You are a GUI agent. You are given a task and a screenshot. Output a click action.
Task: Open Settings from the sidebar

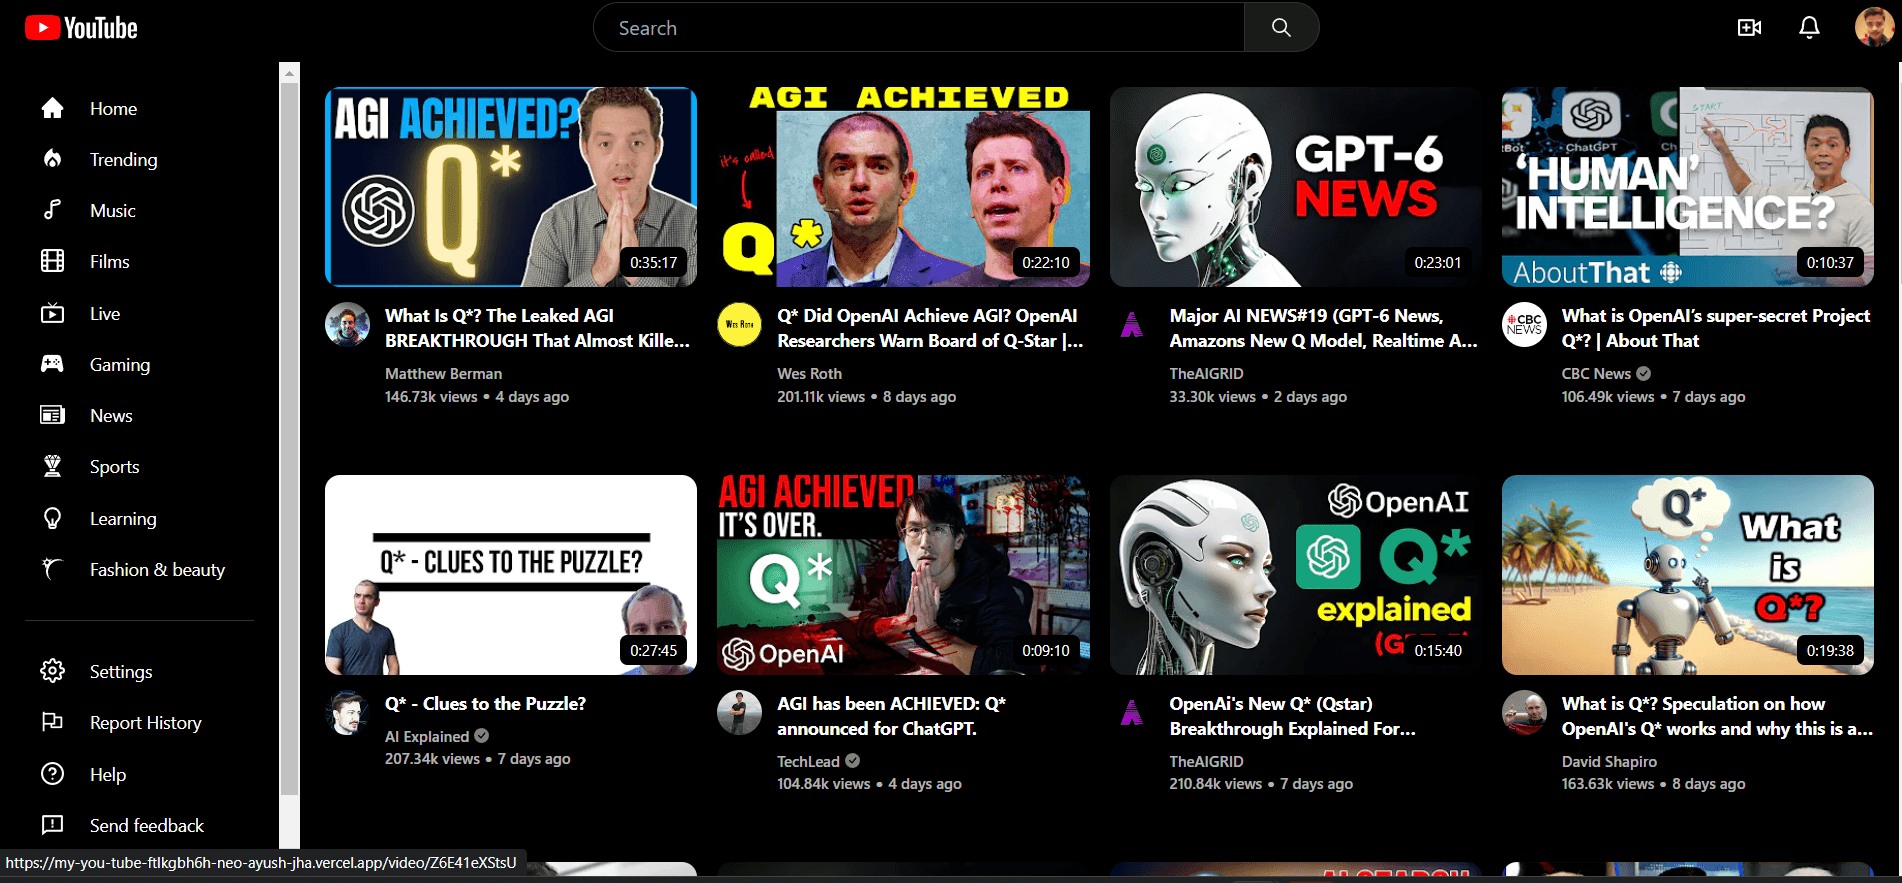pyautogui.click(x=121, y=671)
